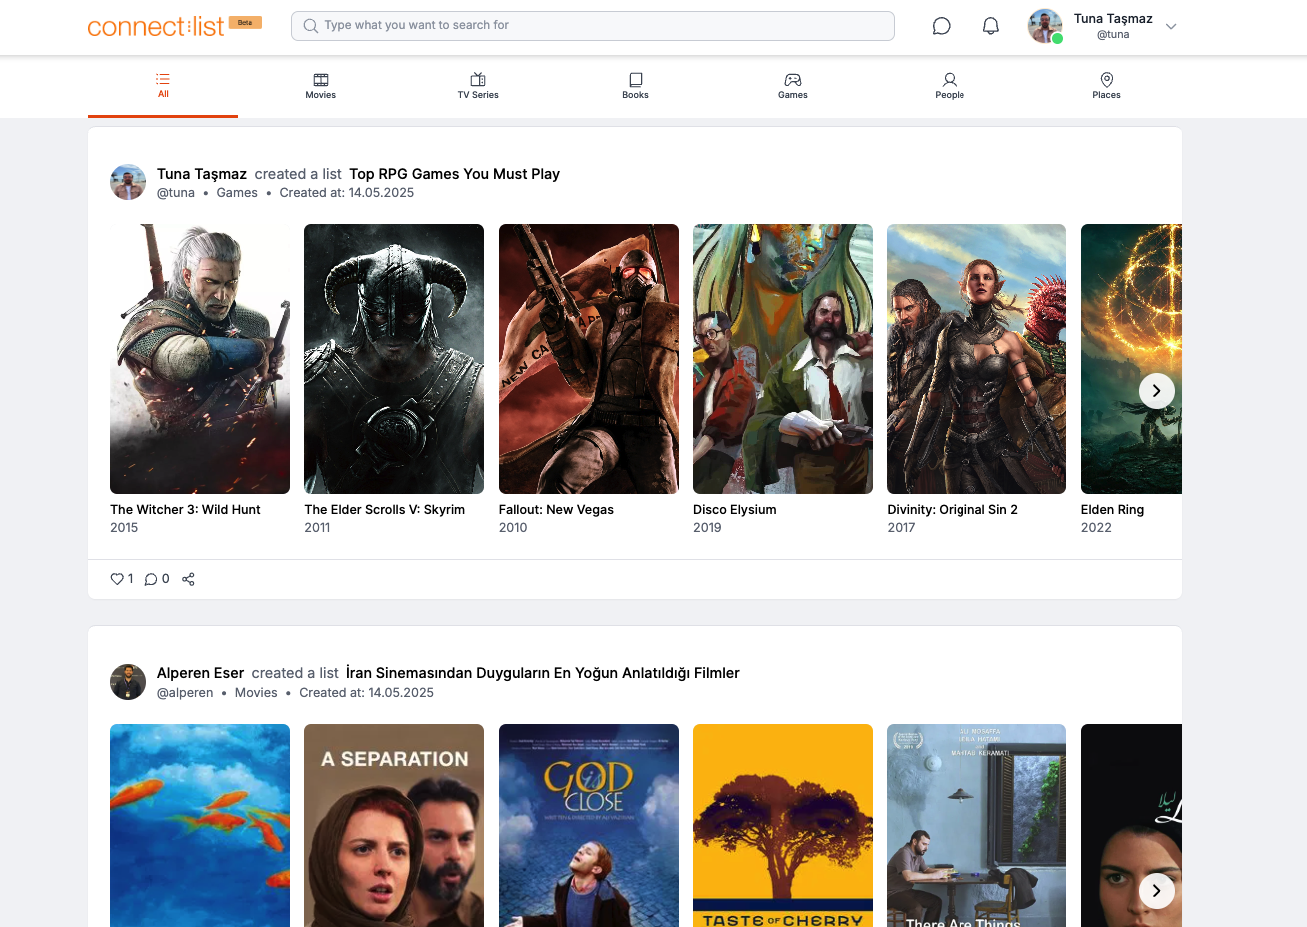Open Tuna Taşmaz header profile avatar
This screenshot has height=927, width=1307.
(1045, 26)
